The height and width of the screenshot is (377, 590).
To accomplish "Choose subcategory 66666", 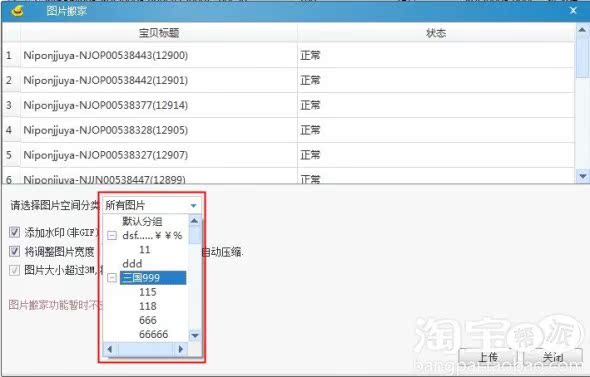I will pyautogui.click(x=154, y=334).
